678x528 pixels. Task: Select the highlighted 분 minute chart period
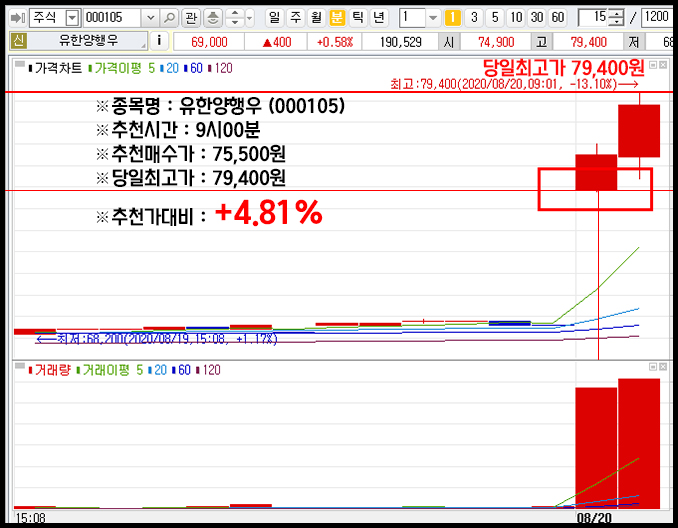tap(337, 18)
